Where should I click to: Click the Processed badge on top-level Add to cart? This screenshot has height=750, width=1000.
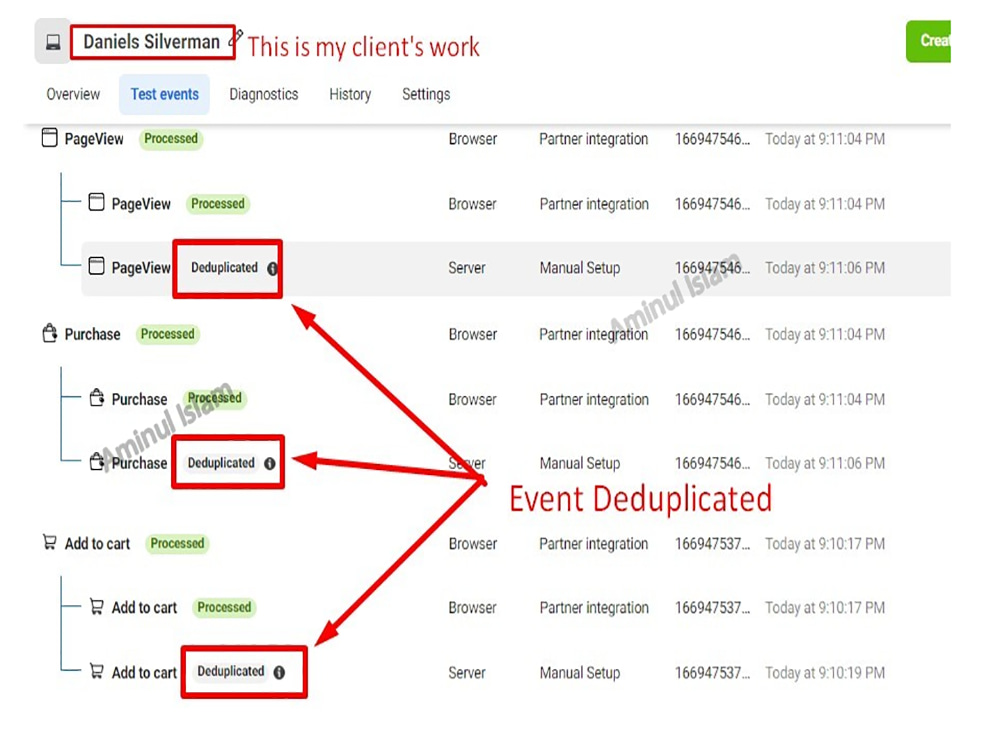pyautogui.click(x=177, y=543)
